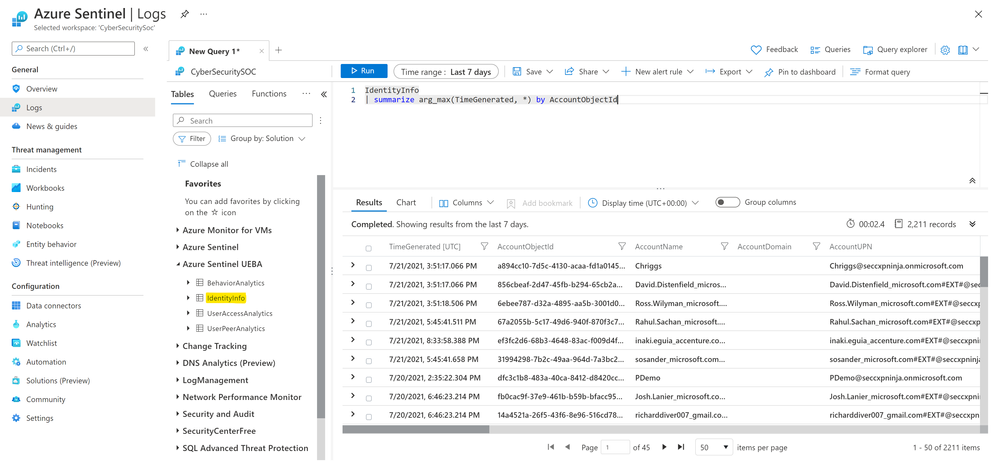The height and width of the screenshot is (465, 999).
Task: Change the 50 items per page dropdown
Action: pyautogui.click(x=713, y=448)
